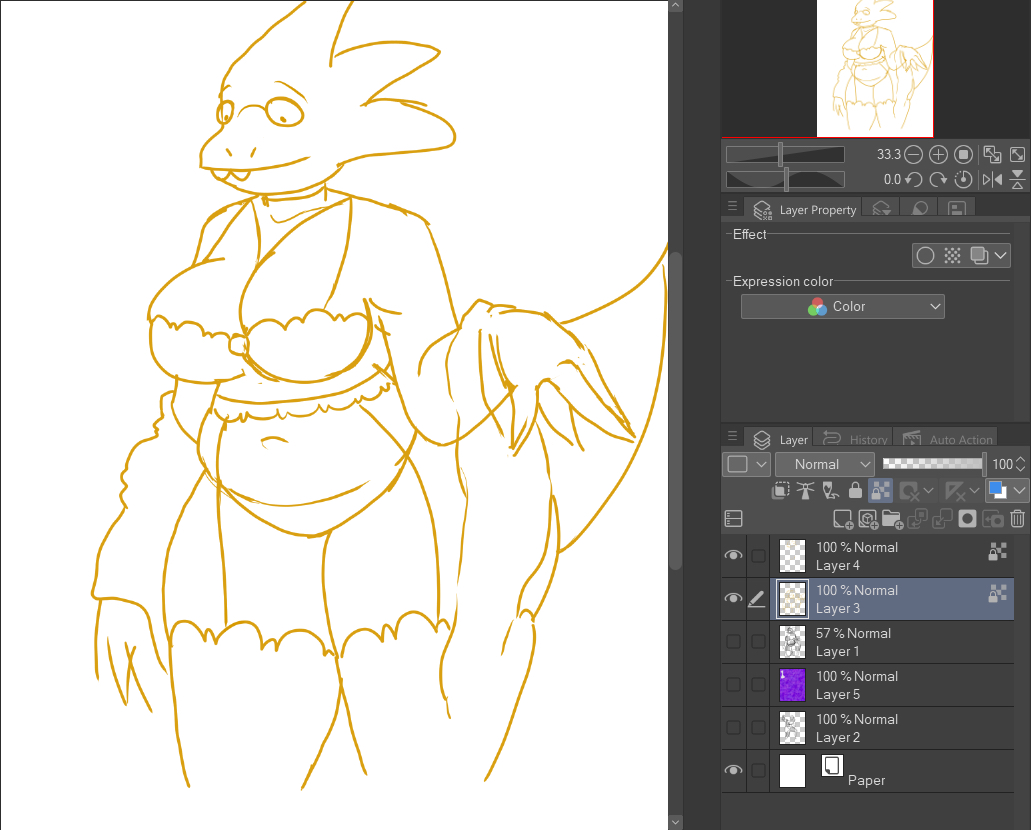
Task: Open the Expression color dropdown
Action: point(842,307)
